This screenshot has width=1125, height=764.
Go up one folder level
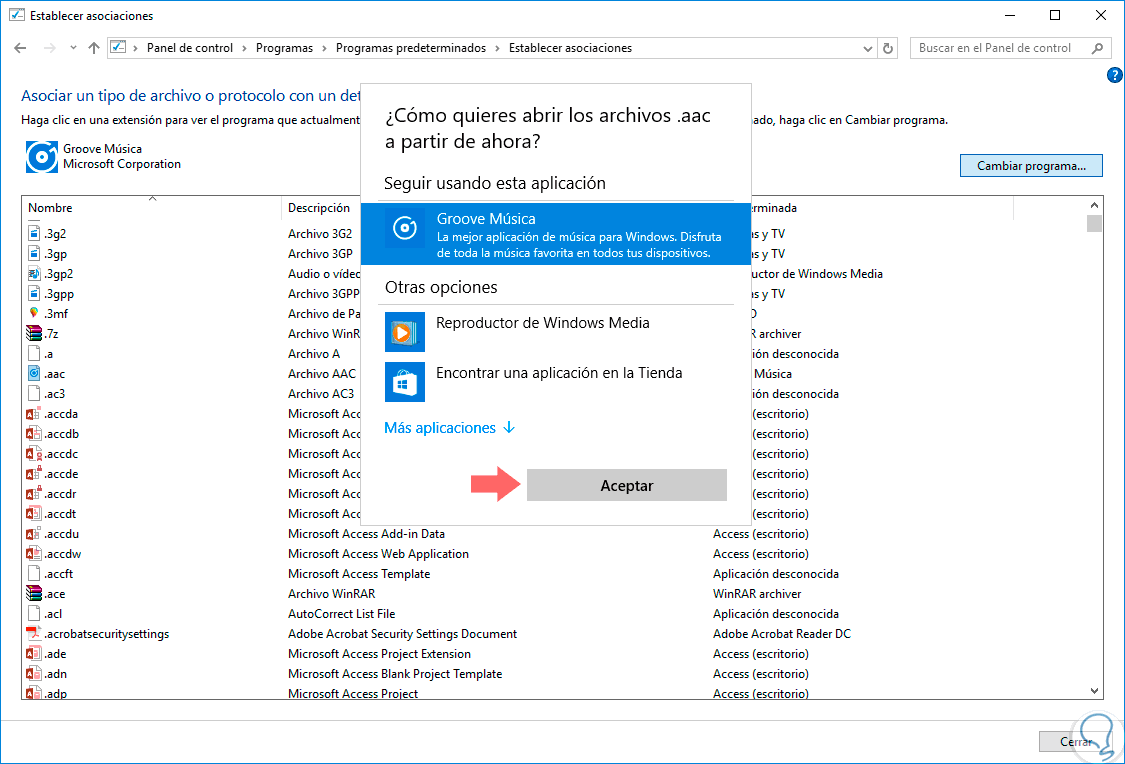tap(94, 48)
